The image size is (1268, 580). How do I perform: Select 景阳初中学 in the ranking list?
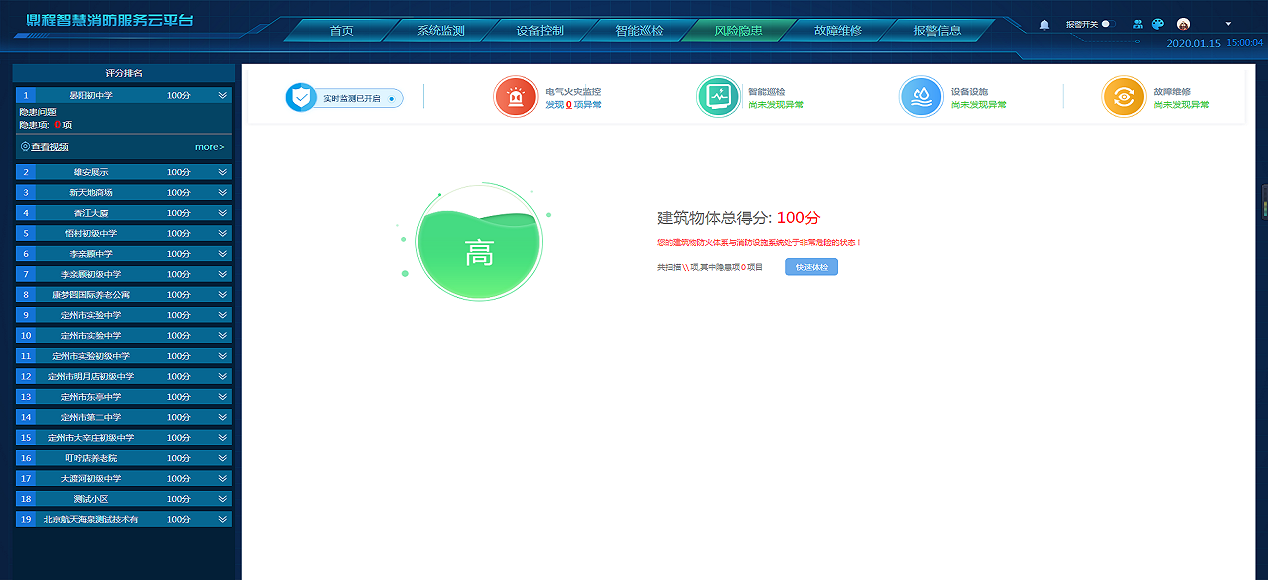(91, 95)
